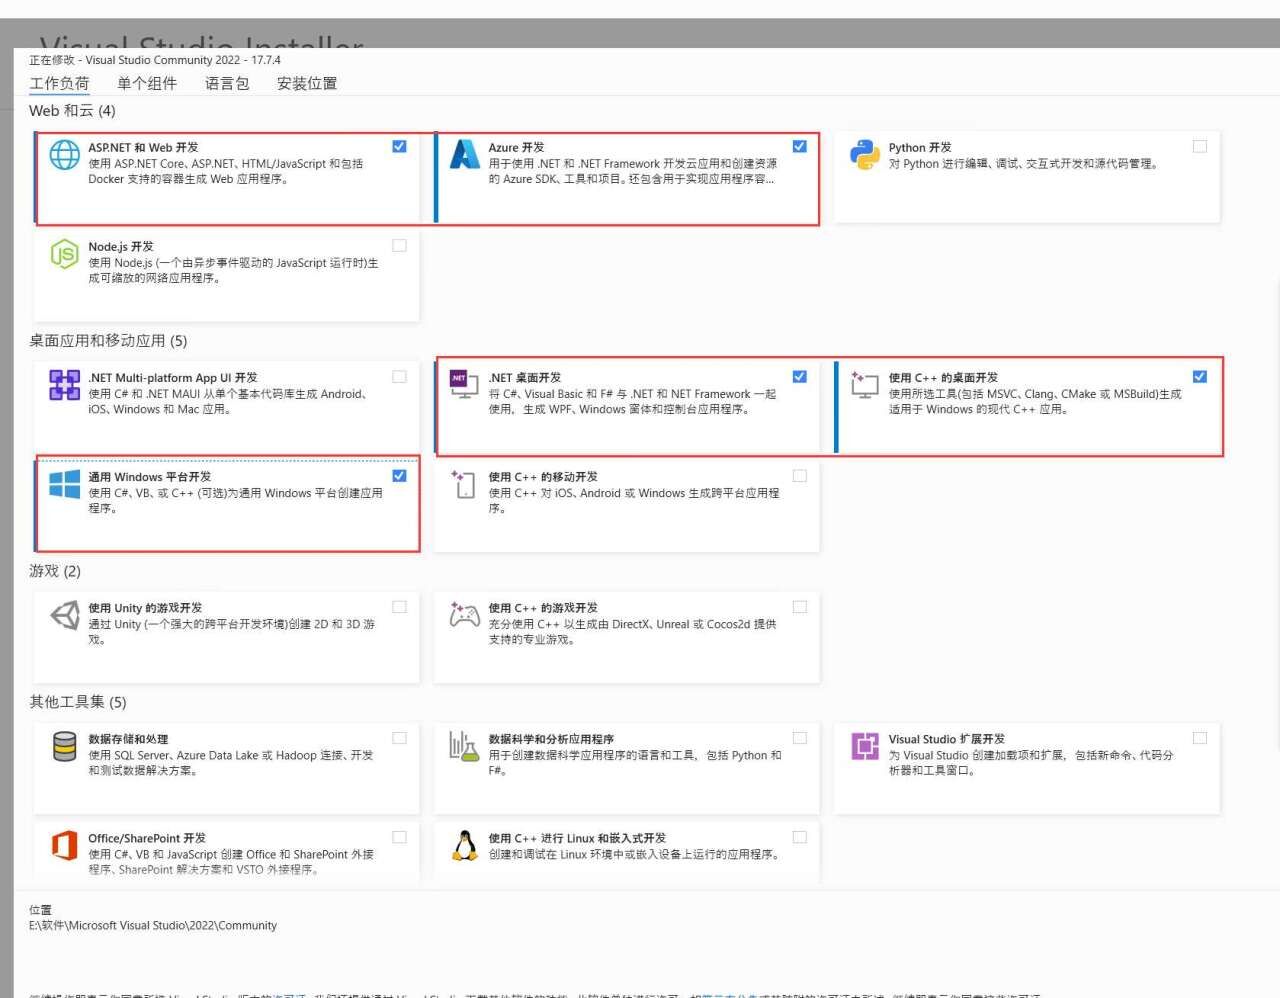Enable the Node.js development workload checkbox
The width and height of the screenshot is (1280, 998).
[399, 245]
